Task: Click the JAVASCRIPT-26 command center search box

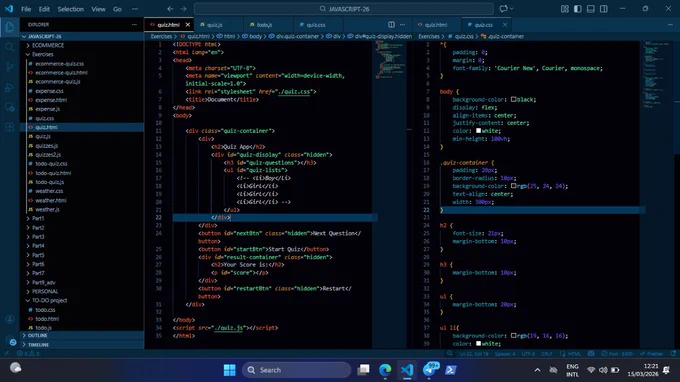Action: [x=344, y=9]
